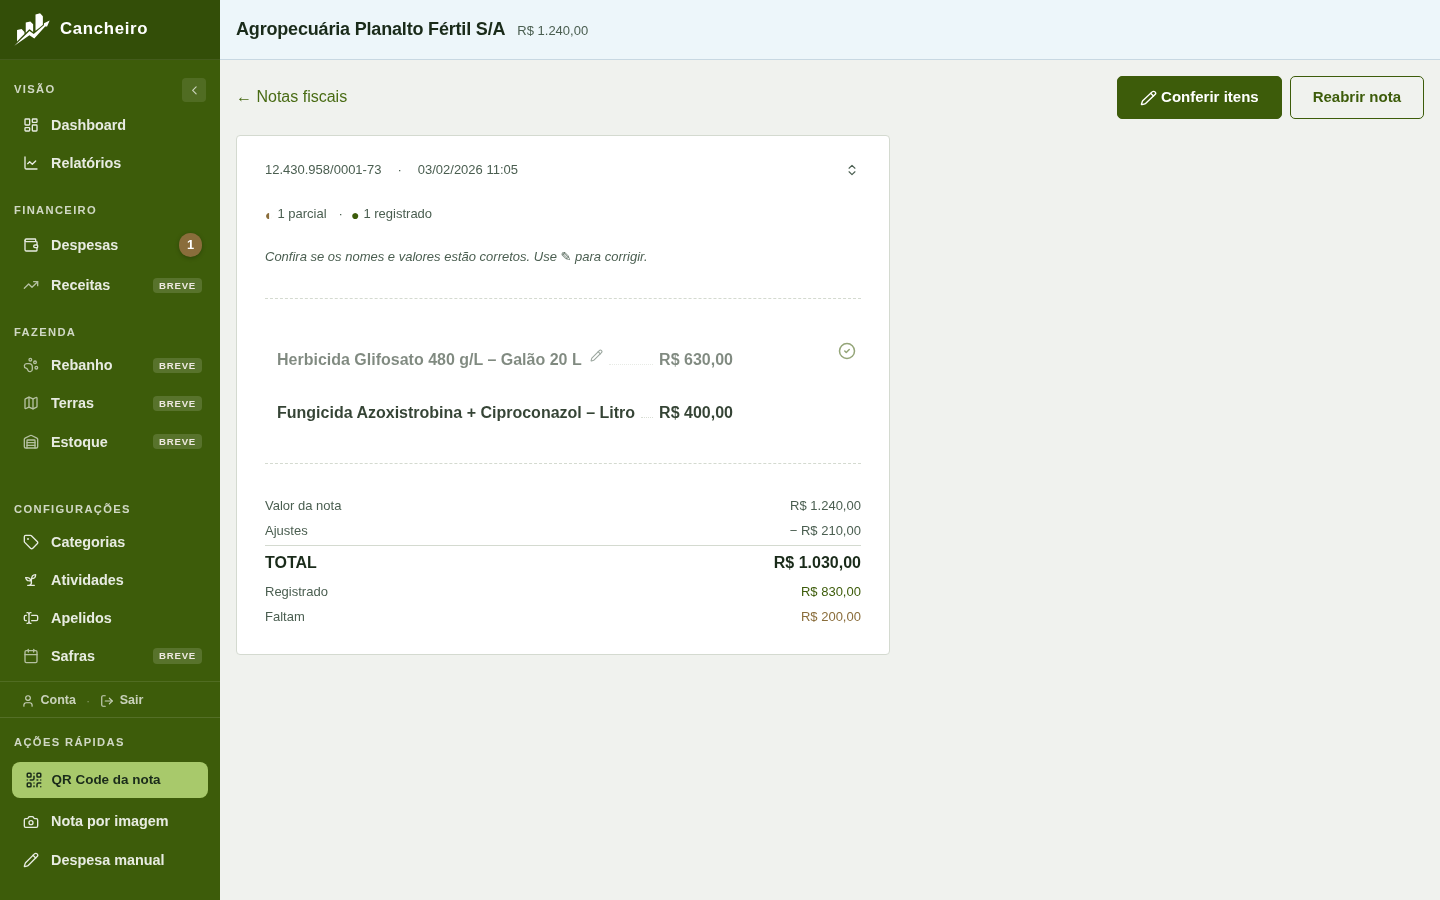Click the Cancheiro logo icon
The width and height of the screenshot is (1440, 900).
point(32,29)
